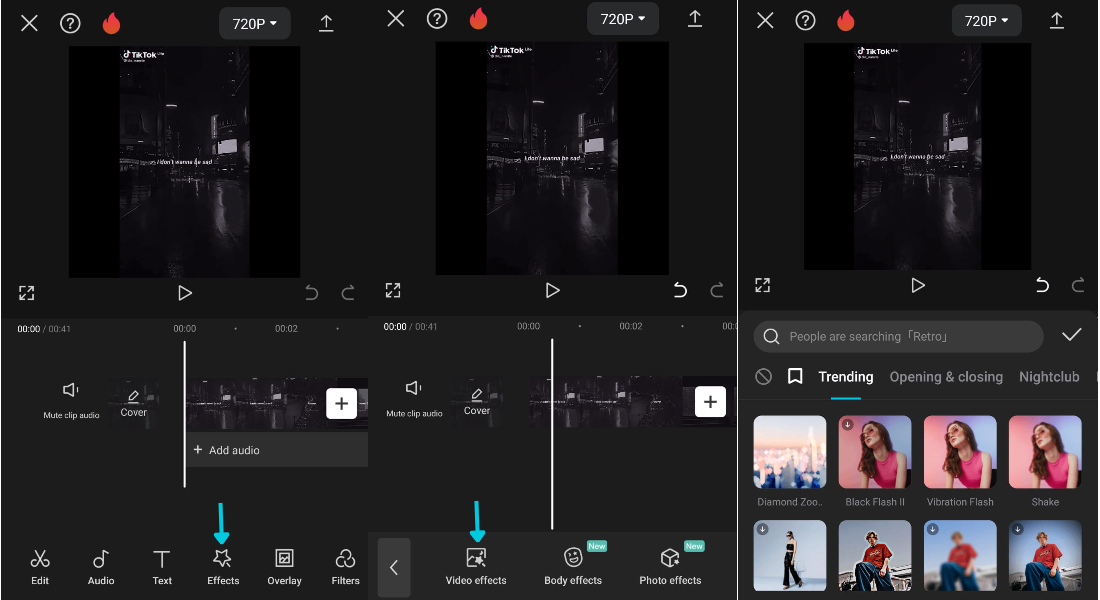This screenshot has width=1100, height=600.
Task: Select the Diamond Zoom effect thumbnail
Action: tap(790, 452)
